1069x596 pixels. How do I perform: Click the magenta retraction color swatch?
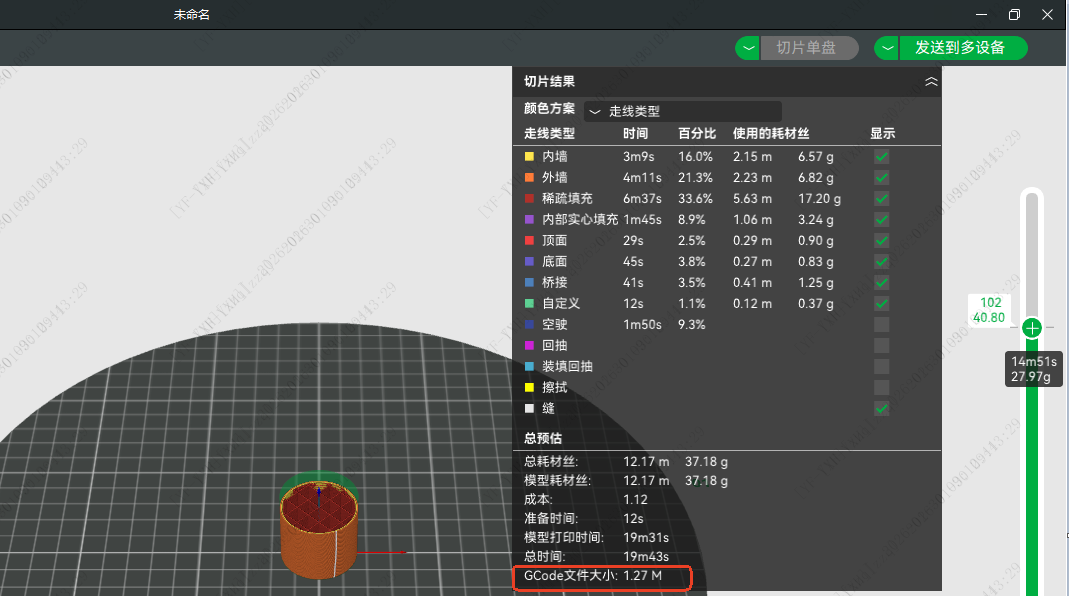pos(529,346)
